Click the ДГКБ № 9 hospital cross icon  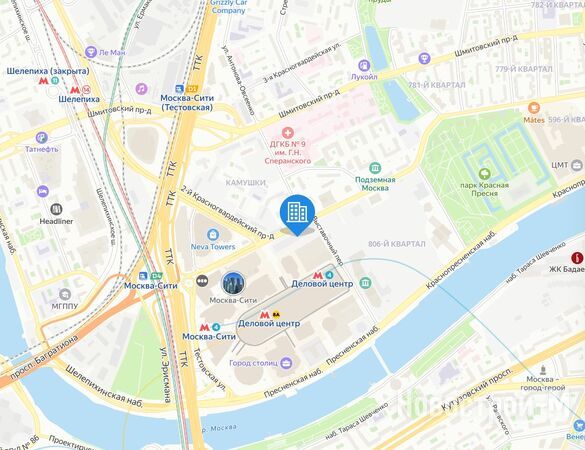287,132
